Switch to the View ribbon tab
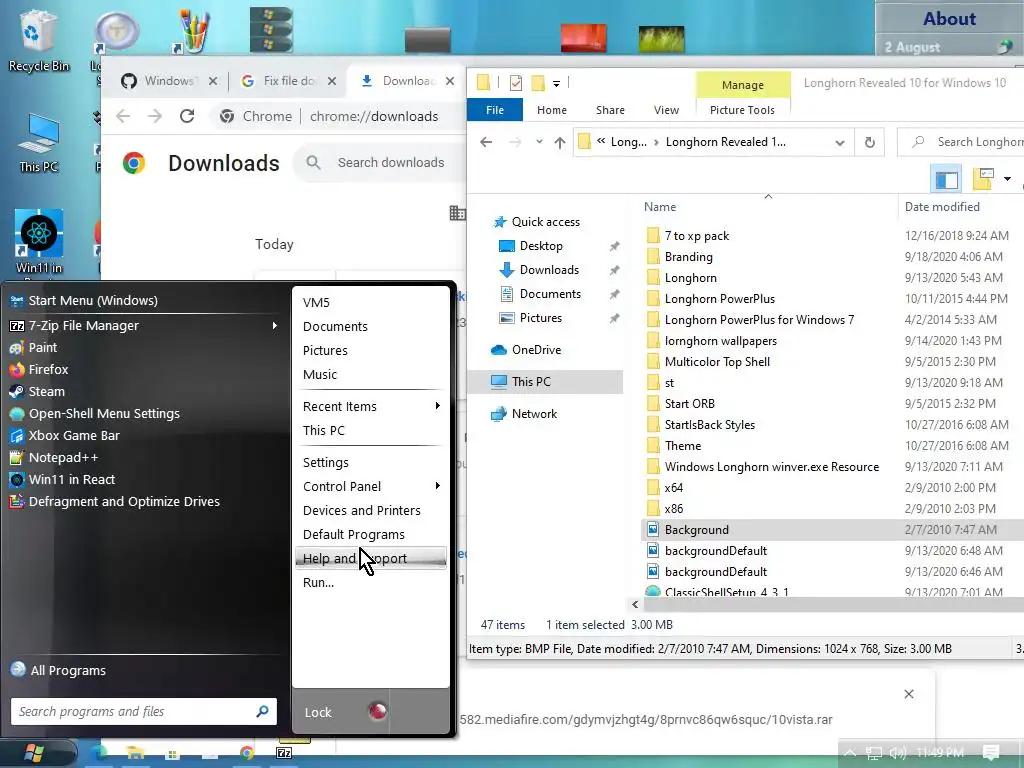 (x=666, y=110)
